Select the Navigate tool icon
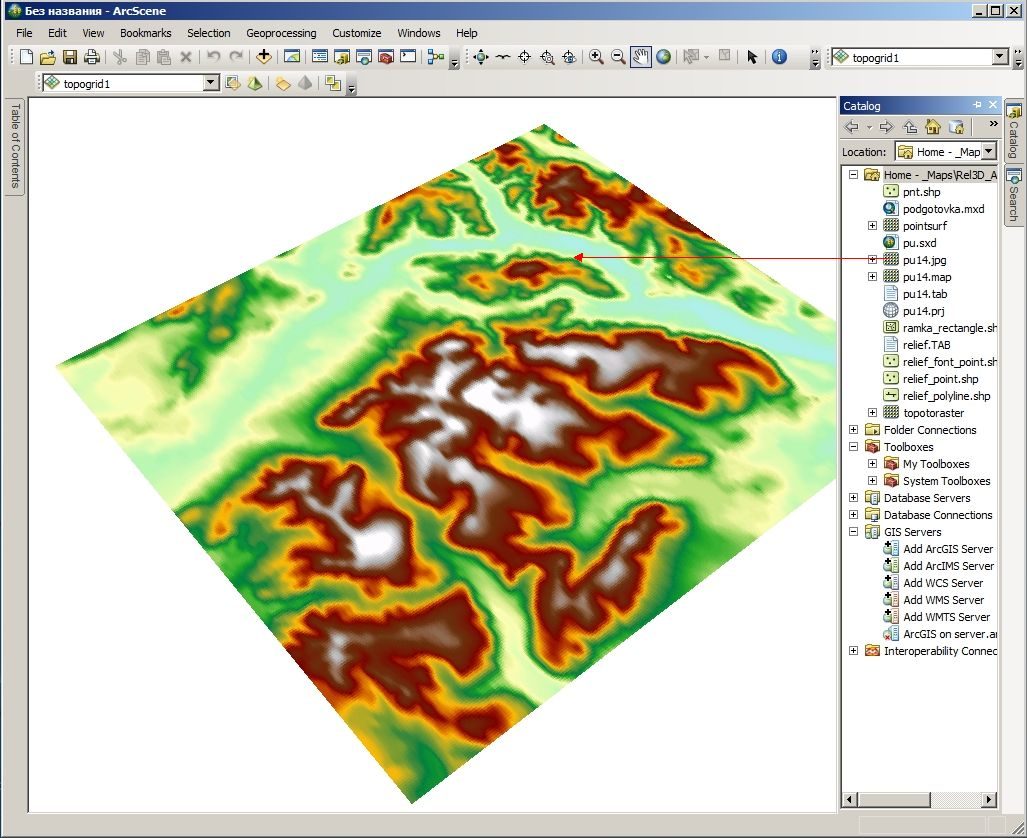 [x=481, y=57]
